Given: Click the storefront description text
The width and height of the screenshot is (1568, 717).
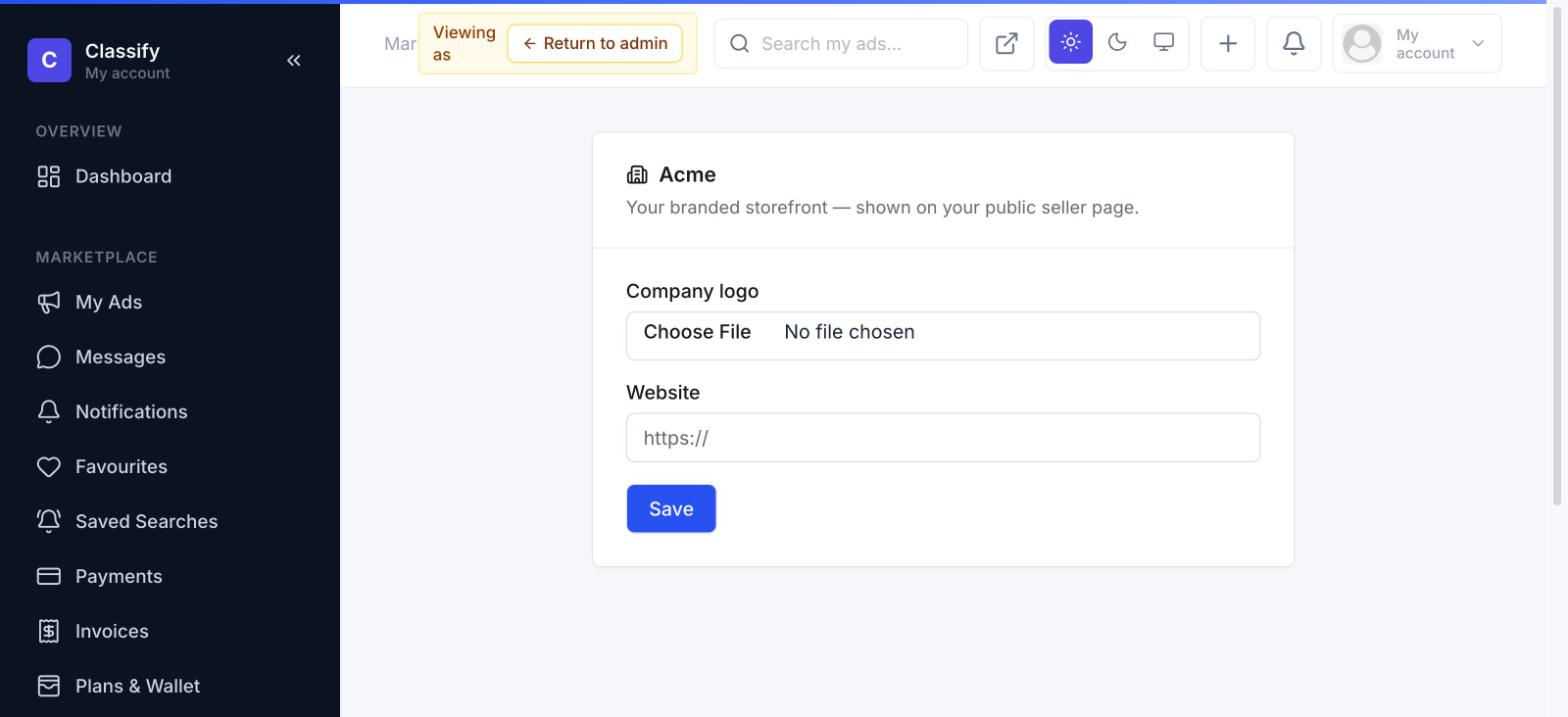Looking at the screenshot, I should [882, 208].
